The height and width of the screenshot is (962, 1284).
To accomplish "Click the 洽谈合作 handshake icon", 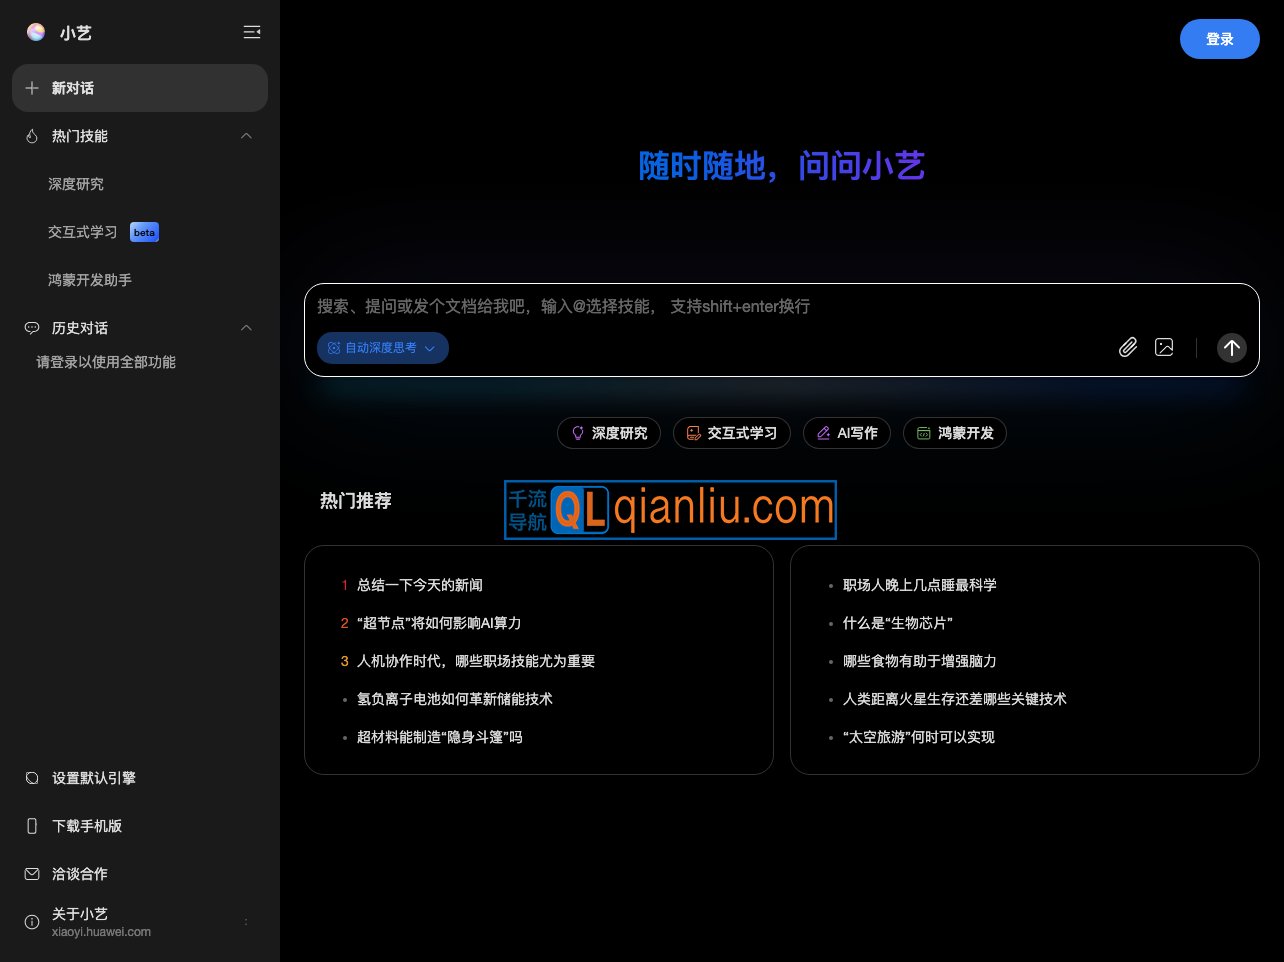I will (31, 874).
